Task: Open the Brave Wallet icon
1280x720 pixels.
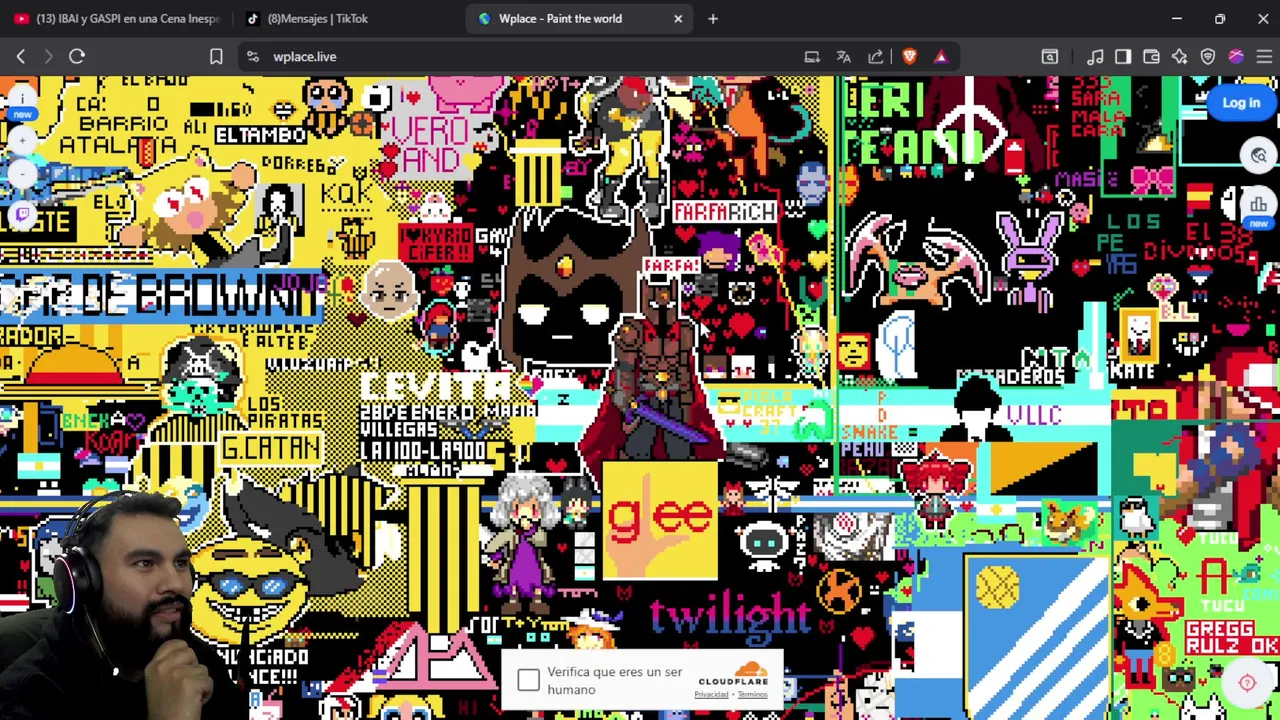Action: tap(1151, 57)
